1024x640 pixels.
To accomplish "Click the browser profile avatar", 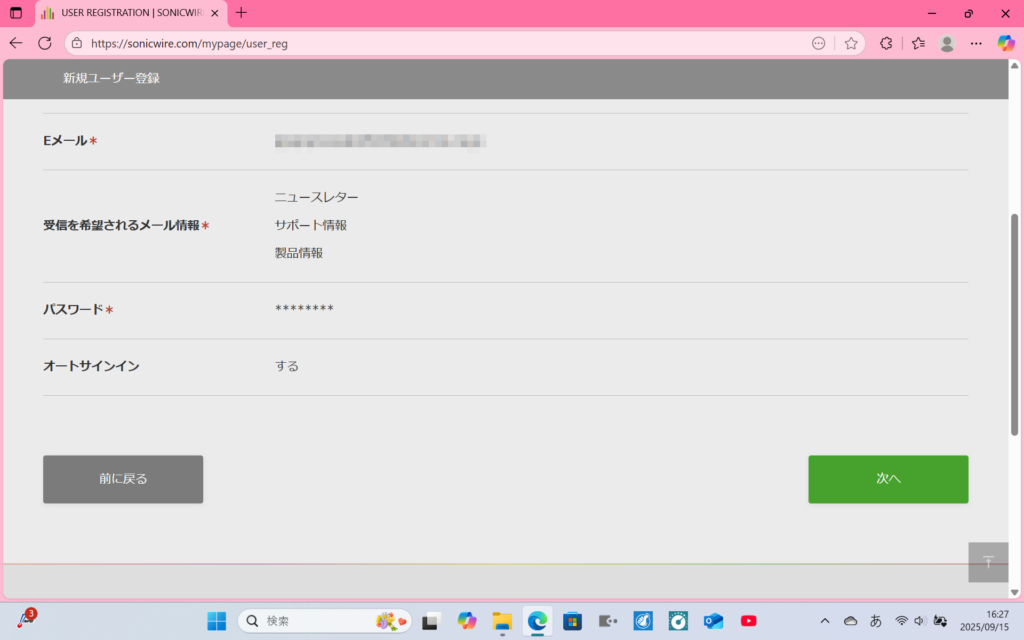I will (947, 43).
